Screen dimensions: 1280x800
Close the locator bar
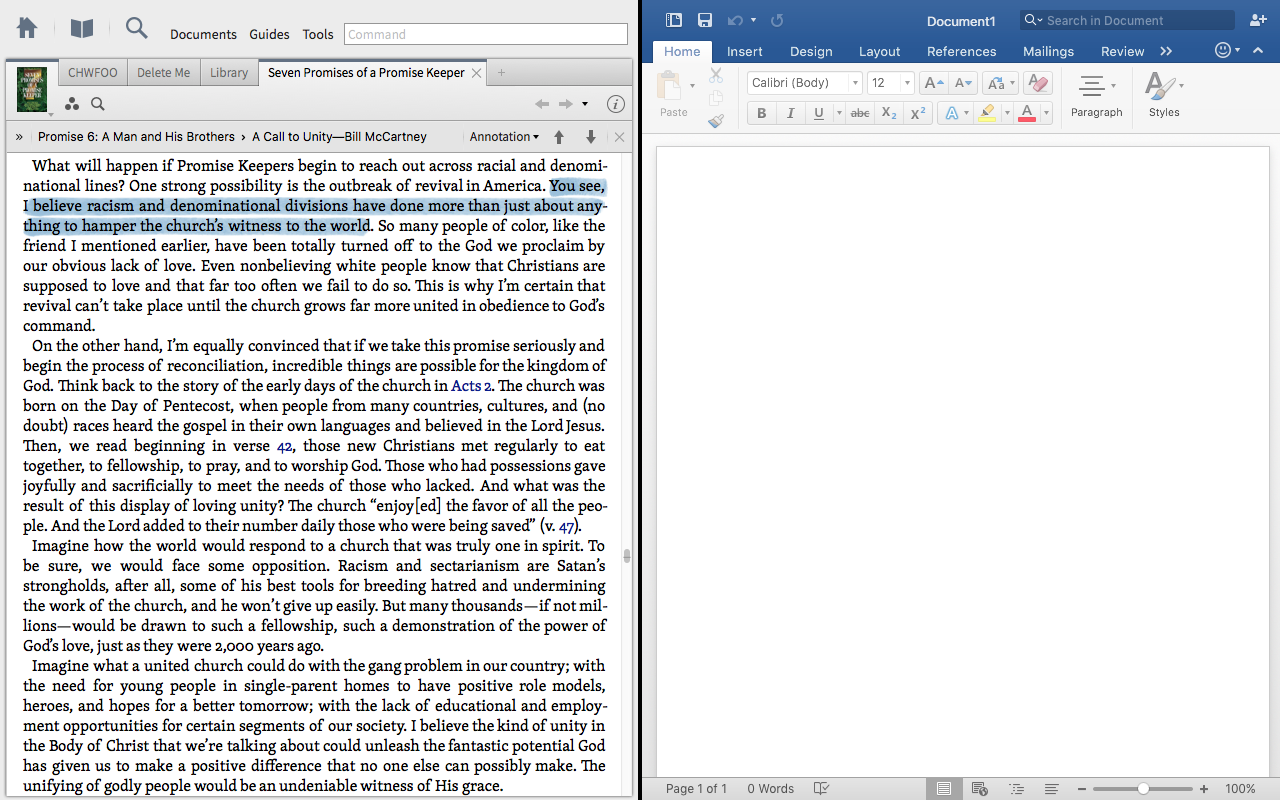point(619,137)
